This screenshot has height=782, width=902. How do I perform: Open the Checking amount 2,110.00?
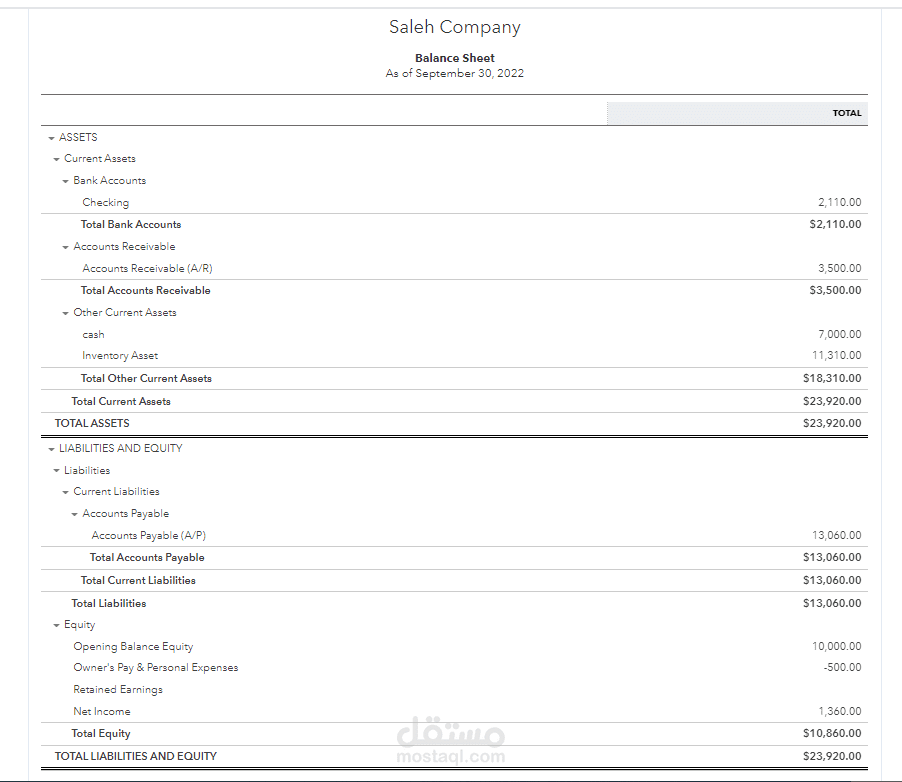coord(839,203)
